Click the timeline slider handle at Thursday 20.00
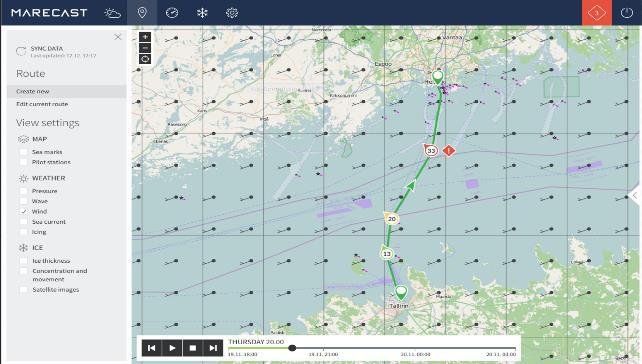Screen dimensions: 642x364 (x=292, y=348)
